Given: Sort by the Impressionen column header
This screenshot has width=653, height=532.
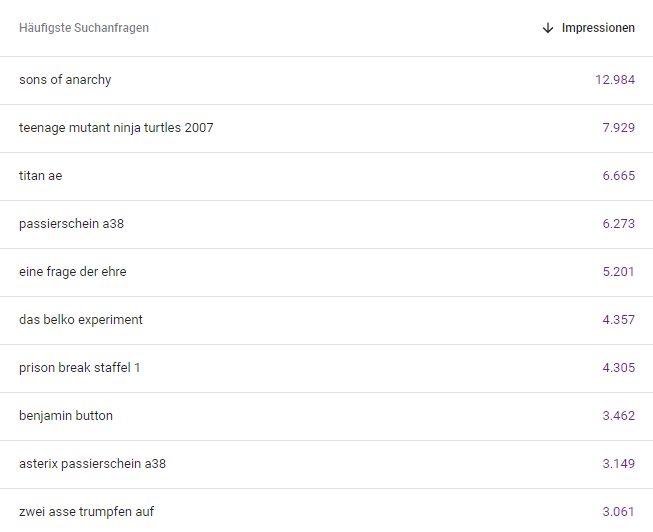Looking at the screenshot, I should point(598,28).
